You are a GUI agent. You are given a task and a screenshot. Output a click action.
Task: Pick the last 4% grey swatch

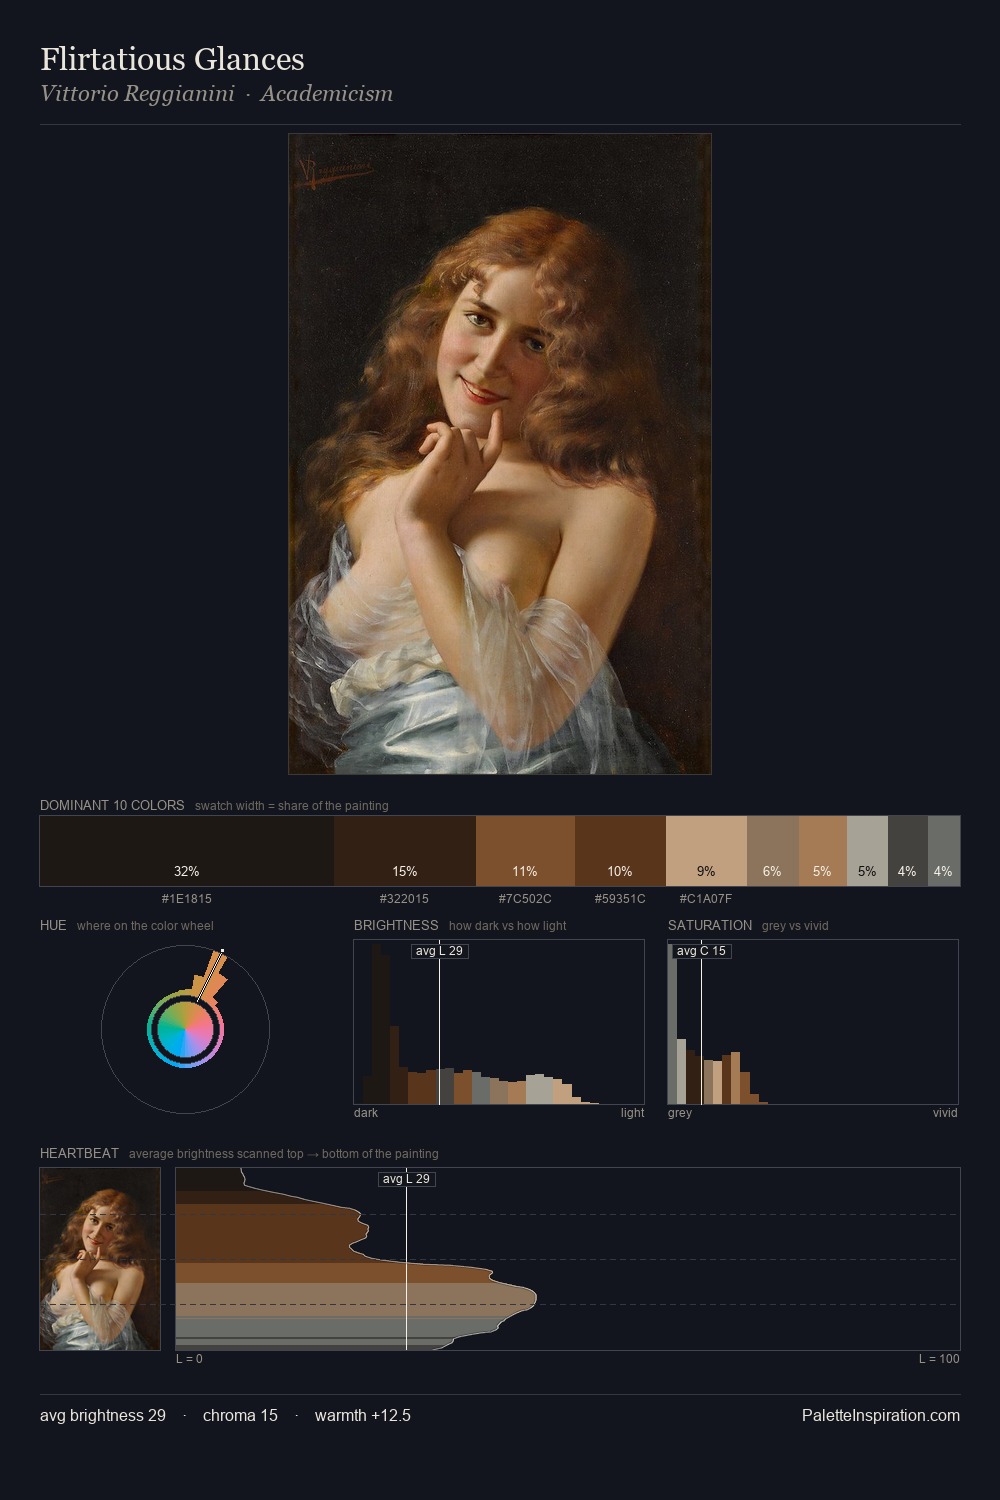pos(943,851)
